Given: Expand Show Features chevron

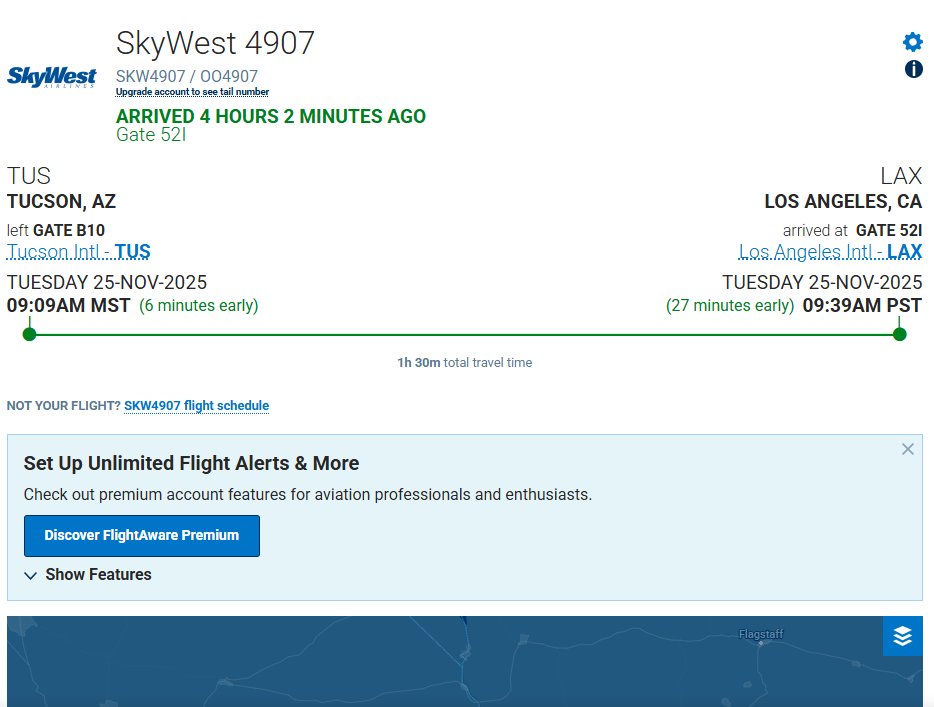Looking at the screenshot, I should [x=30, y=575].
